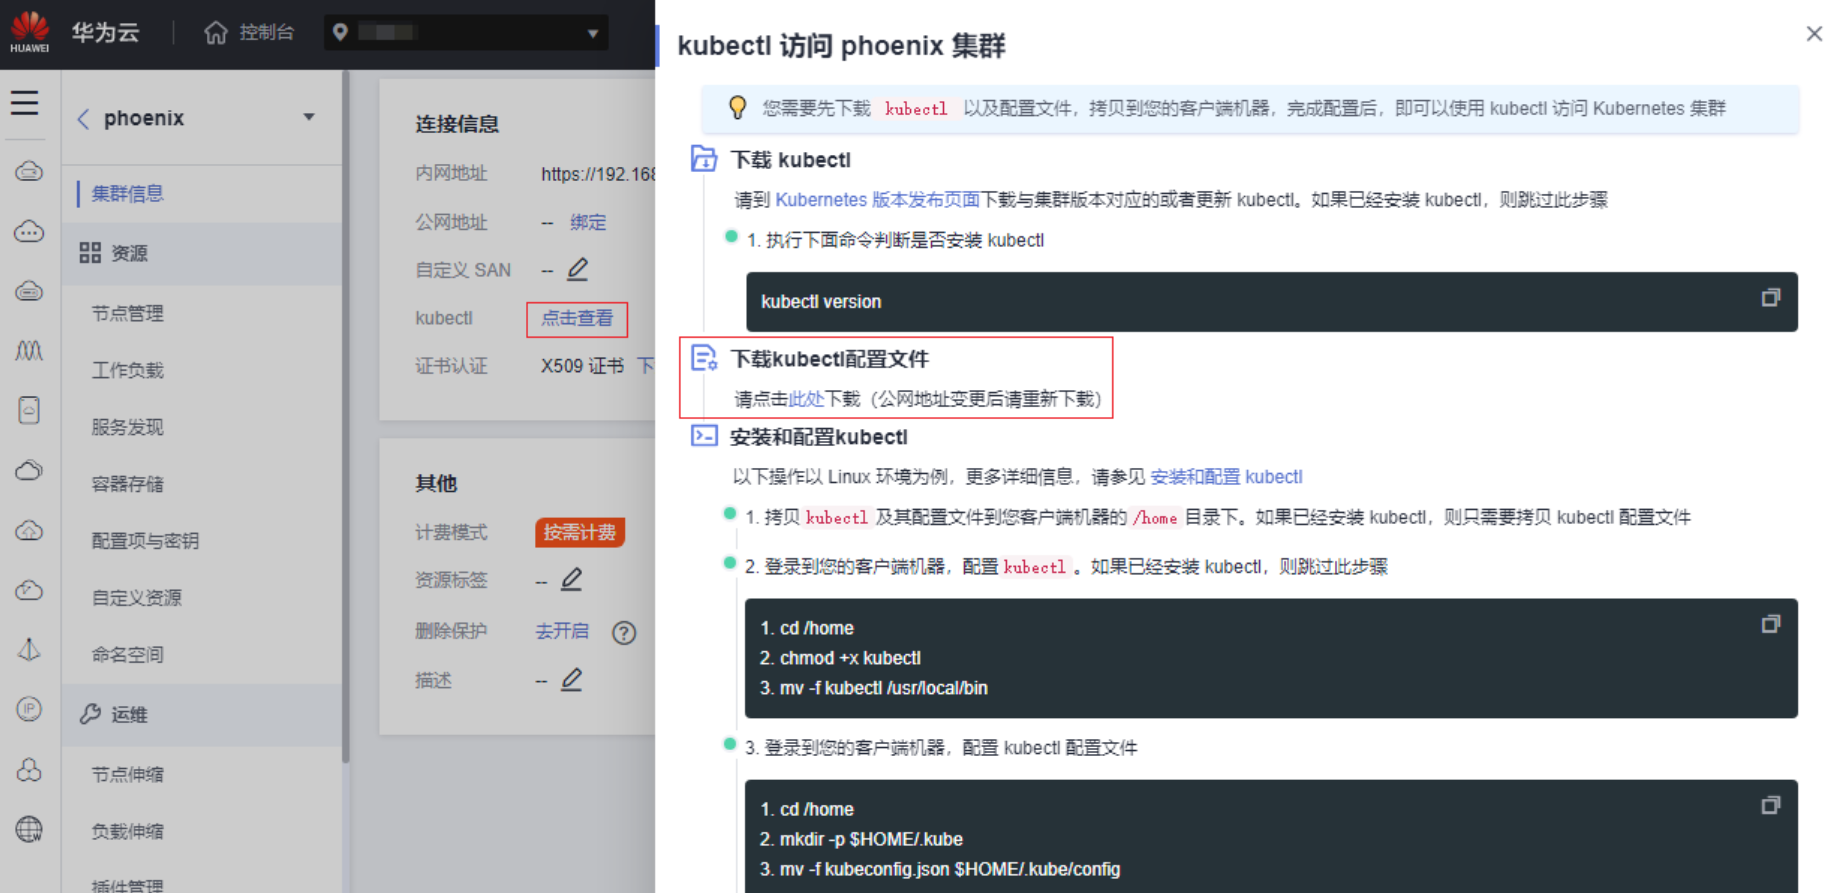Open 工作负载 in the sidebar
Viewport: 1828px width, 893px height.
pos(127,371)
